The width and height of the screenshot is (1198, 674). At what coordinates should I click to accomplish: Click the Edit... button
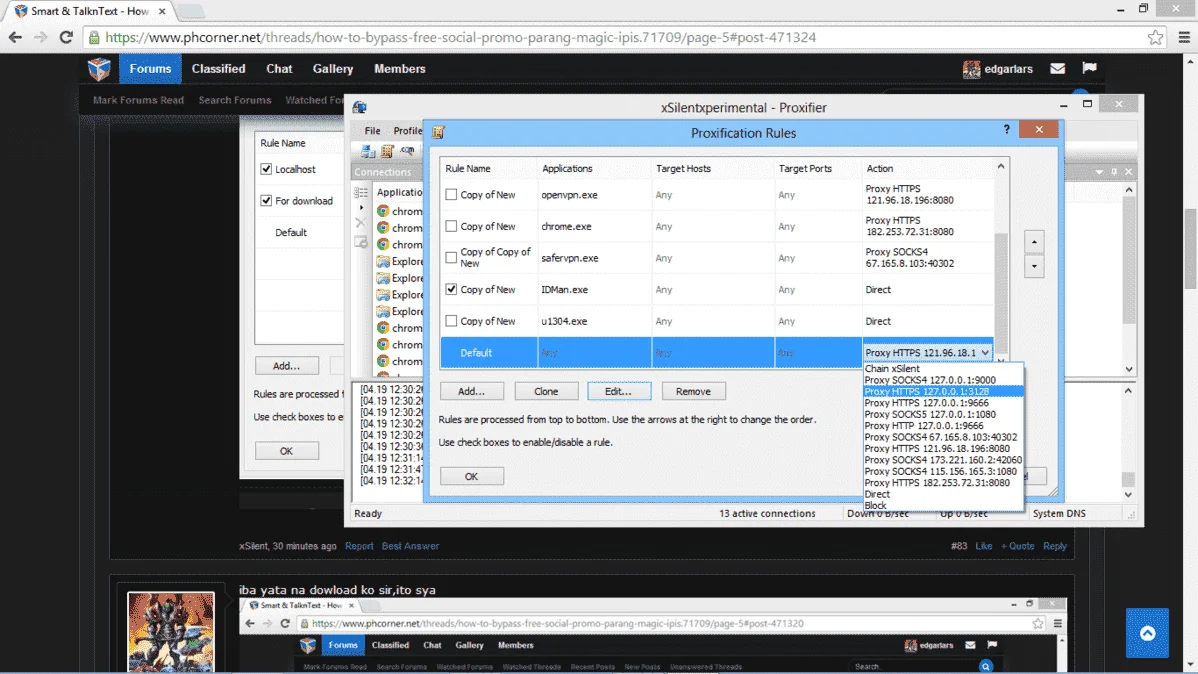tap(619, 391)
